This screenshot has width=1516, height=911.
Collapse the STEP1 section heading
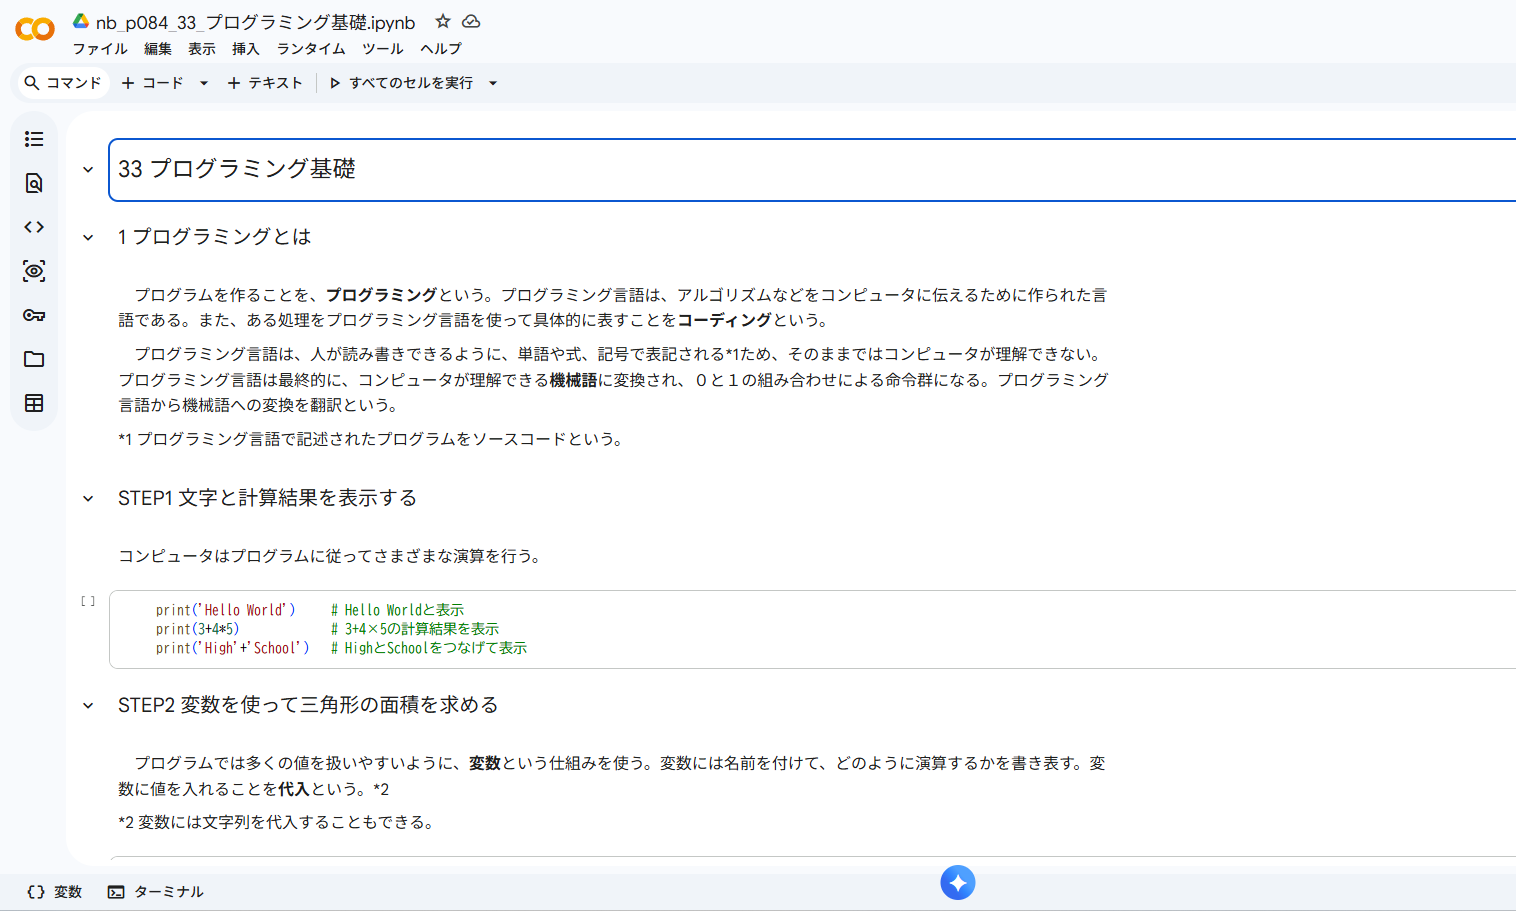pyautogui.click(x=88, y=498)
